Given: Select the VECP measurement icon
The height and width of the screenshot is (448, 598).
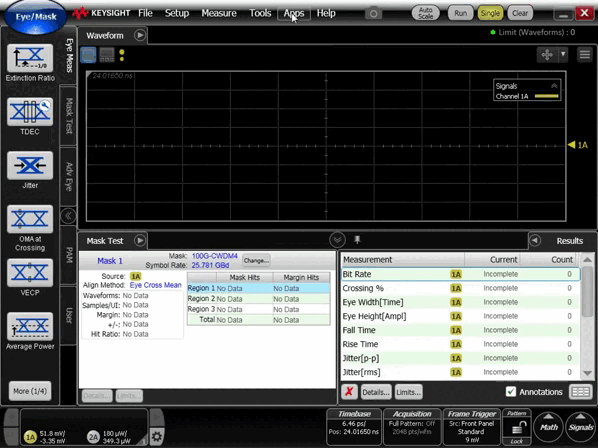Looking at the screenshot, I should [x=30, y=273].
